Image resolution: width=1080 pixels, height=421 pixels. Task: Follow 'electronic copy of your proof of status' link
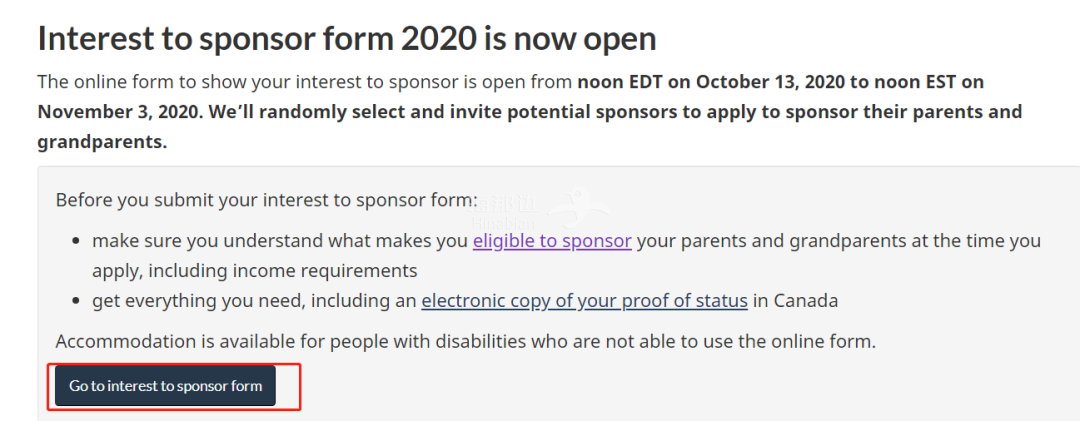pyautogui.click(x=584, y=301)
